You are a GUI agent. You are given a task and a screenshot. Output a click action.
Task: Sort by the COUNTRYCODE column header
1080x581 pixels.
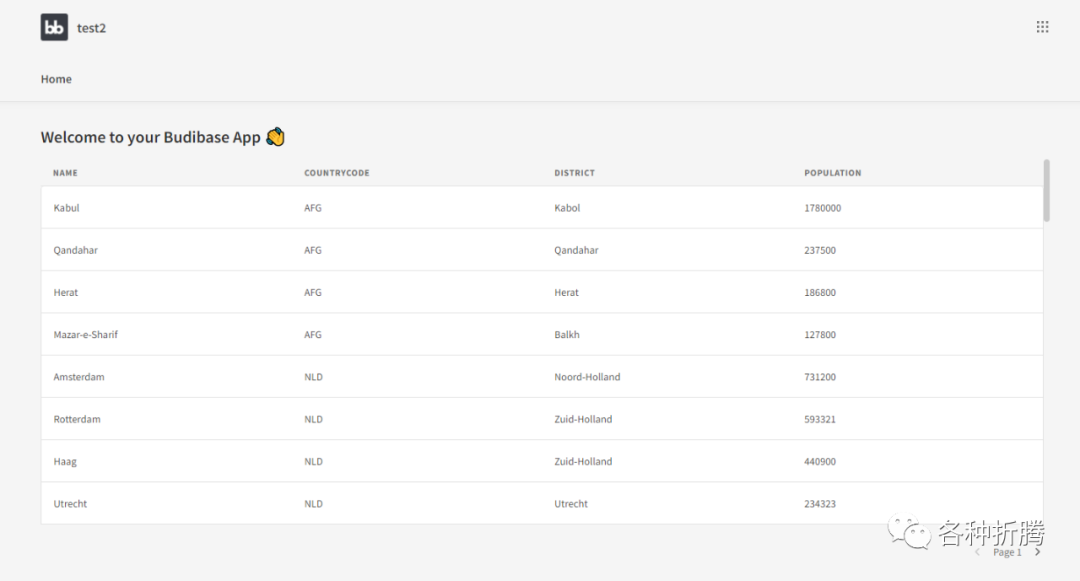(x=337, y=173)
